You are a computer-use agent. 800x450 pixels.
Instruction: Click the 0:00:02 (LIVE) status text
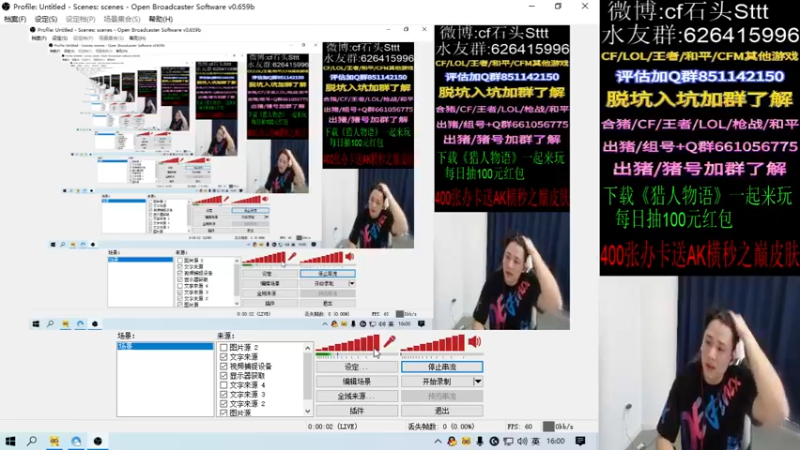(333, 426)
